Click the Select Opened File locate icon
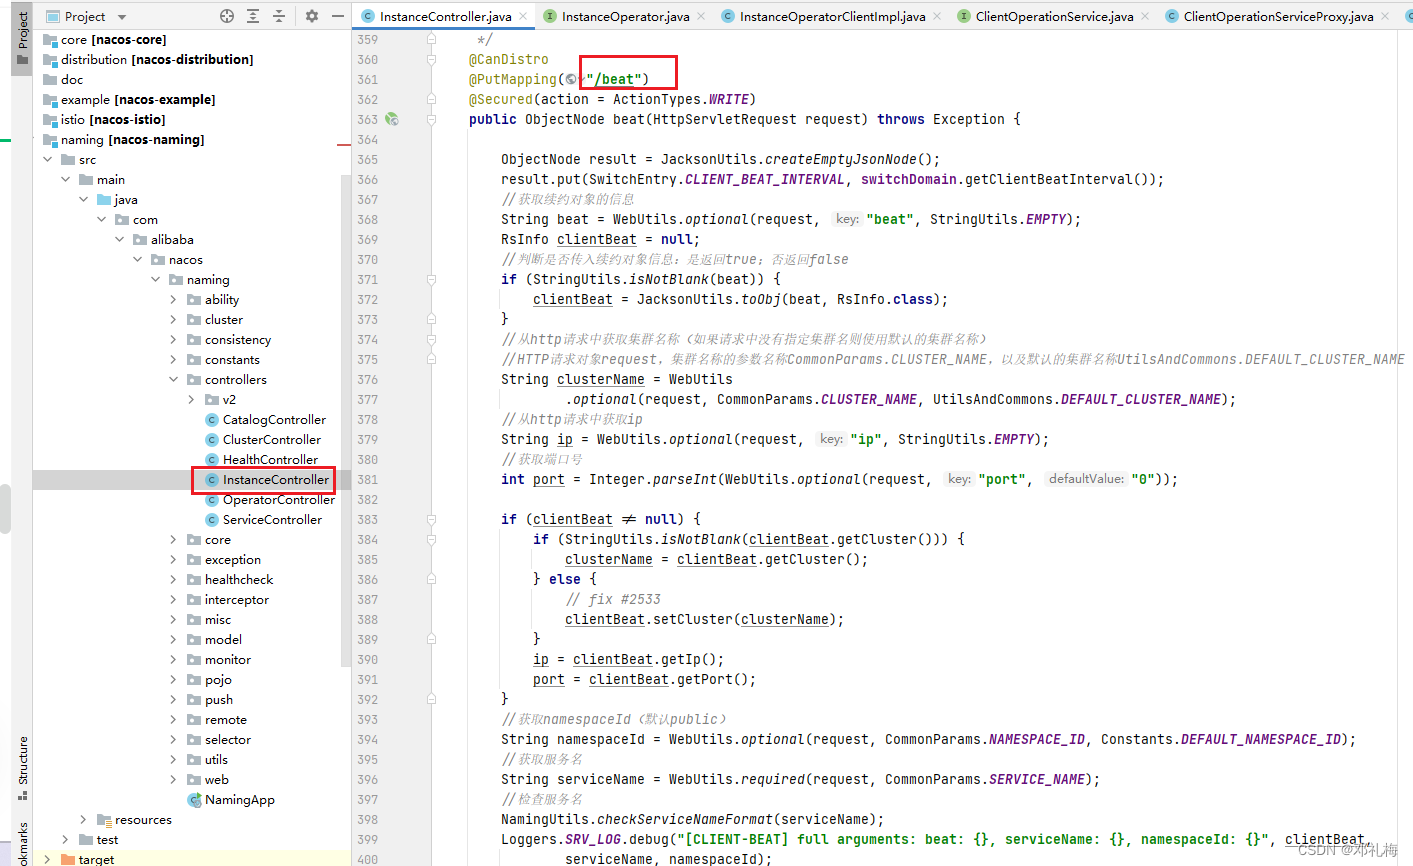1413x866 pixels. click(x=227, y=16)
